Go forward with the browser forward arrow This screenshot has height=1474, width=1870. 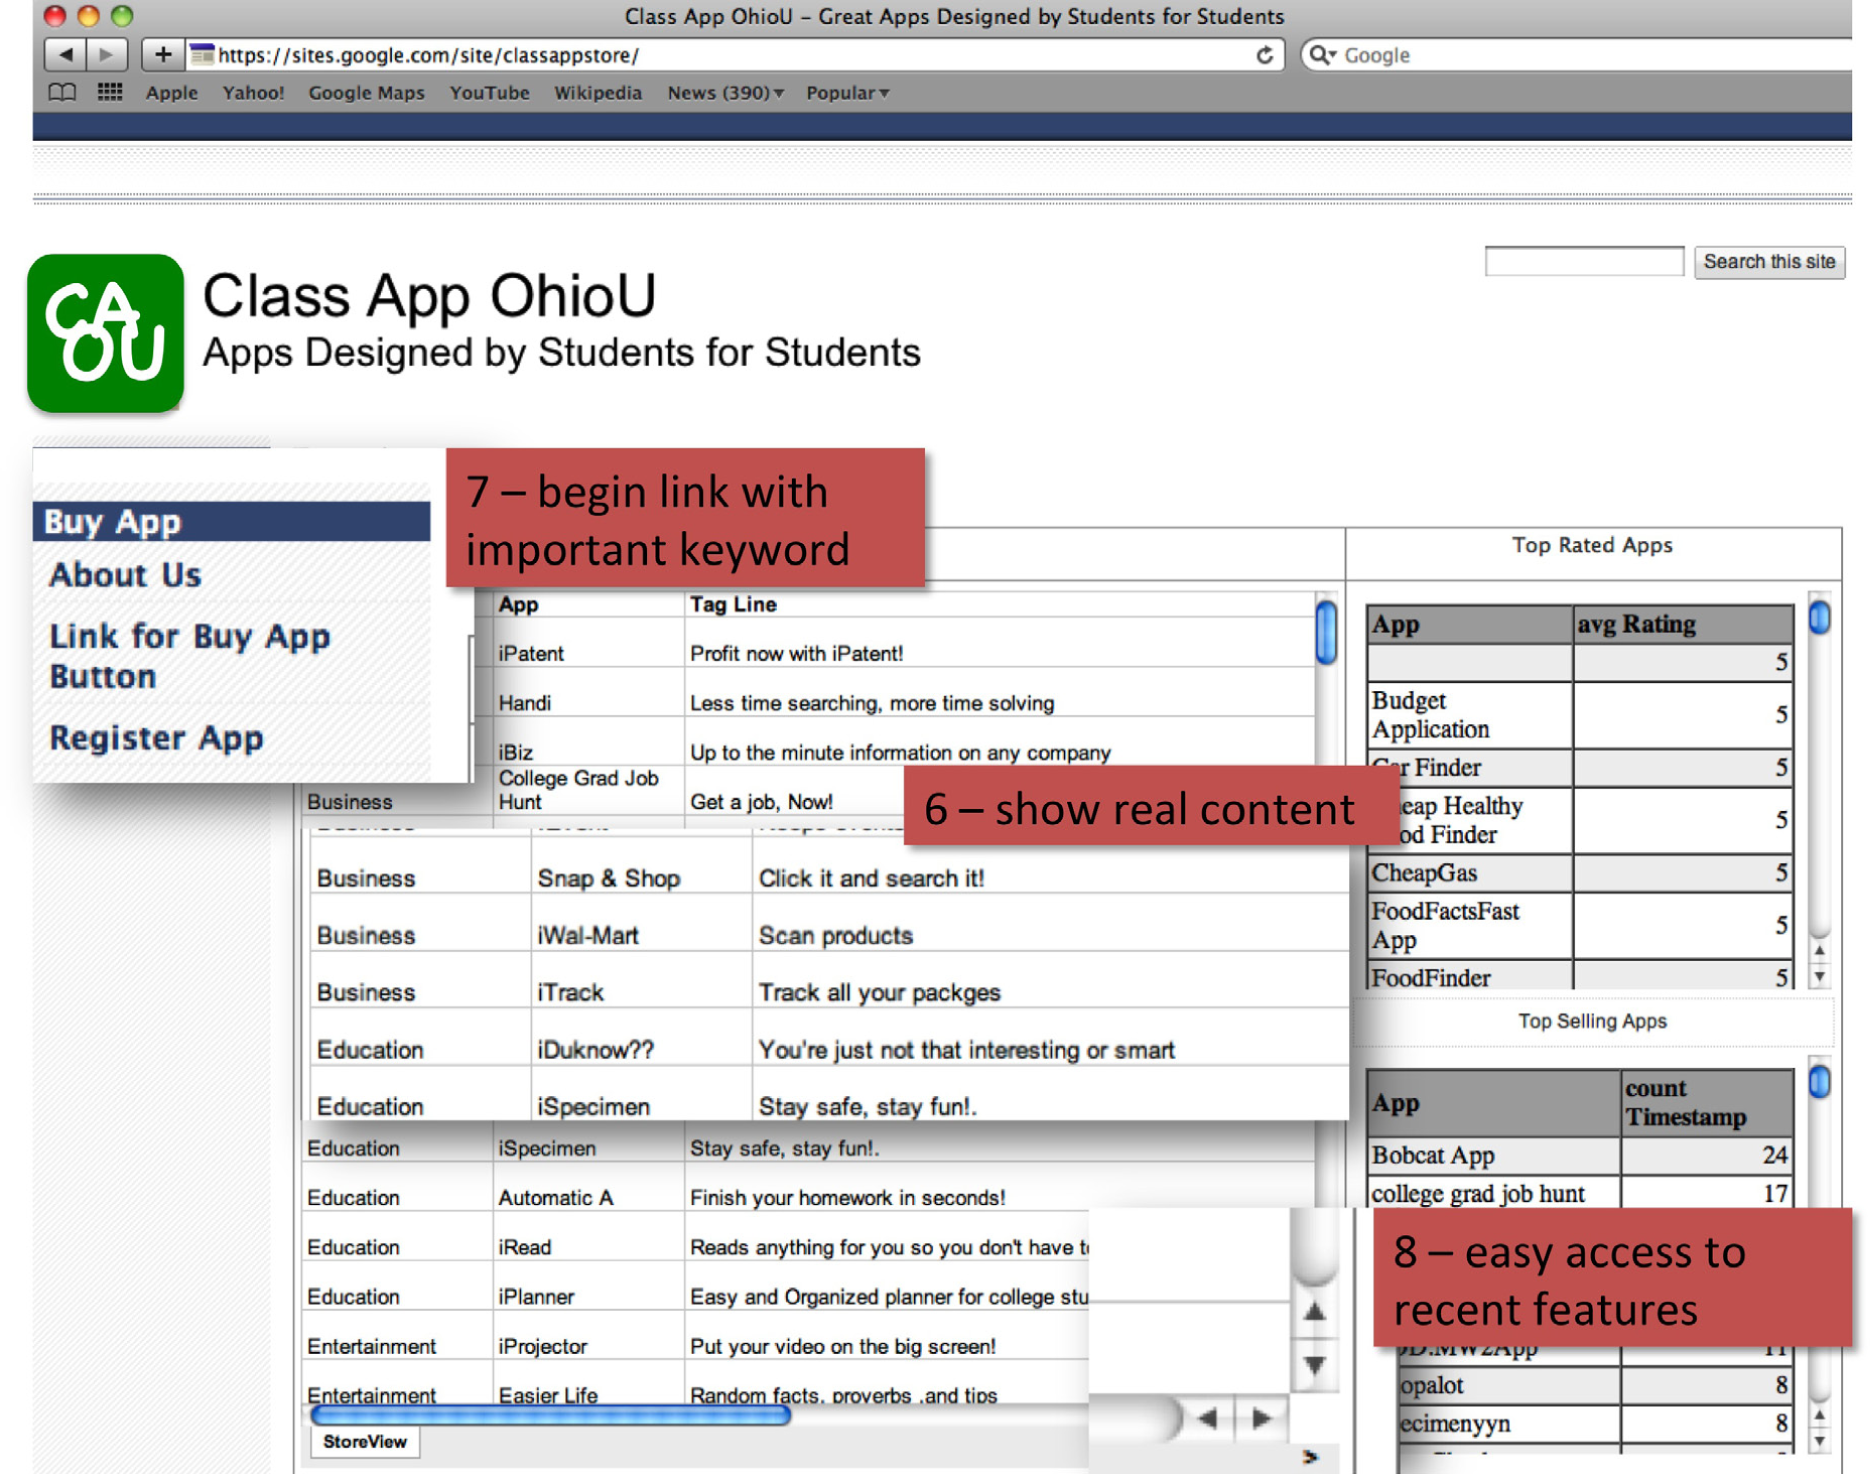[107, 54]
